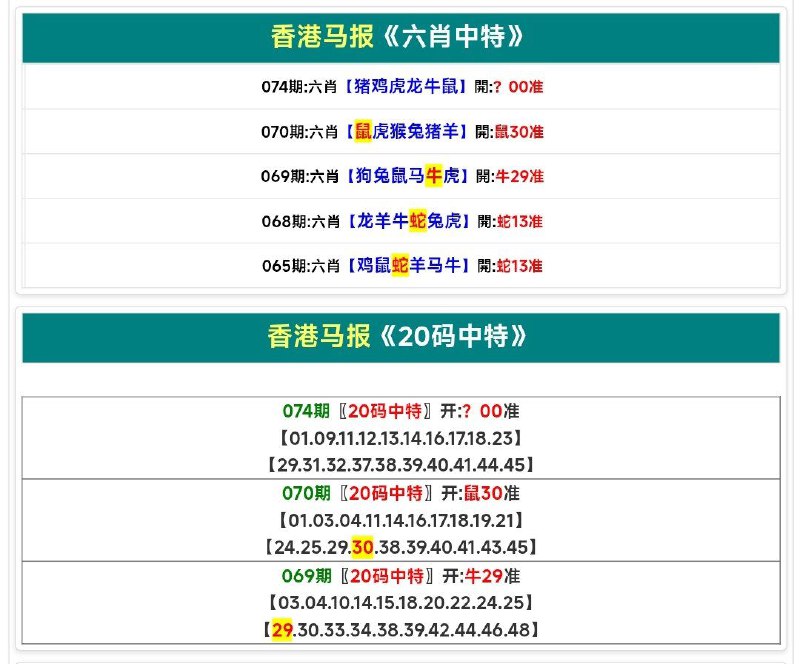Click the 香港马报《20码中特》 header banner
This screenshot has width=800, height=664.
click(x=401, y=338)
